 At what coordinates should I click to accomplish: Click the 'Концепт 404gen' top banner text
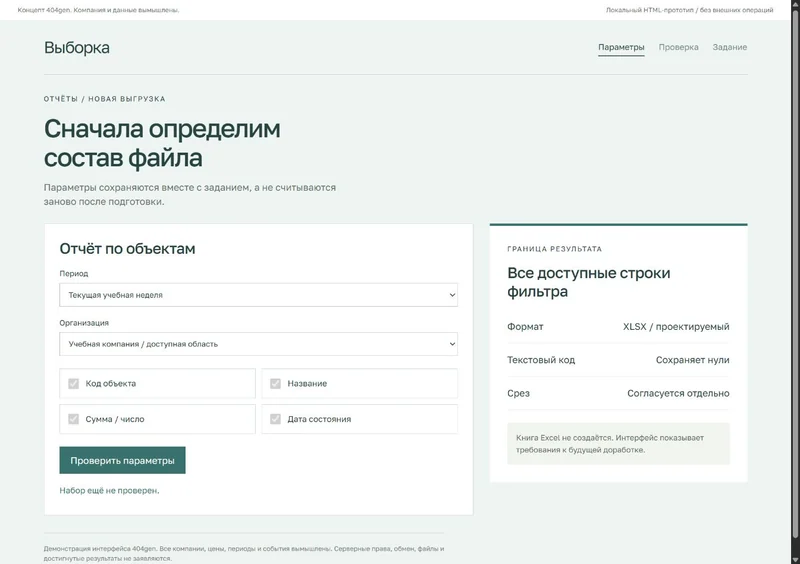98,10
